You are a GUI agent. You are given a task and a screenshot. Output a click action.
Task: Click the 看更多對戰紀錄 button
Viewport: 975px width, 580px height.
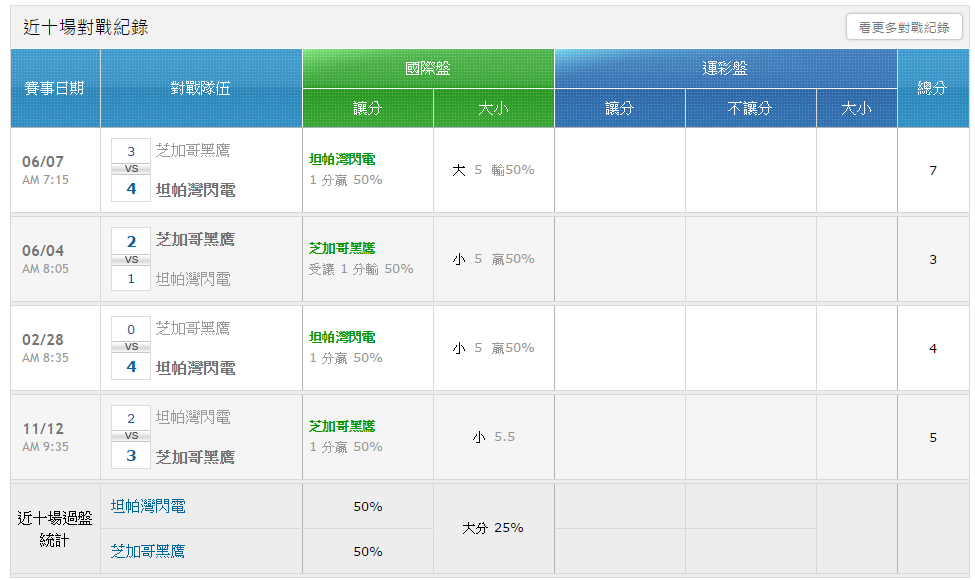coord(903,28)
